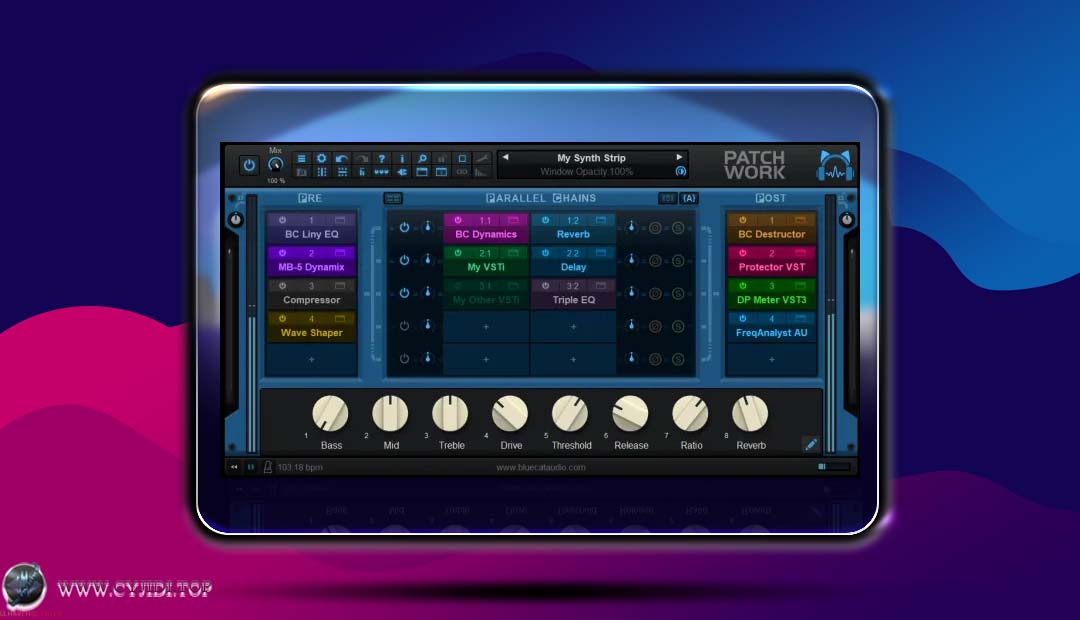Toggle solo on the first parallel chain
Screen dimensions: 1080x620
(677, 227)
